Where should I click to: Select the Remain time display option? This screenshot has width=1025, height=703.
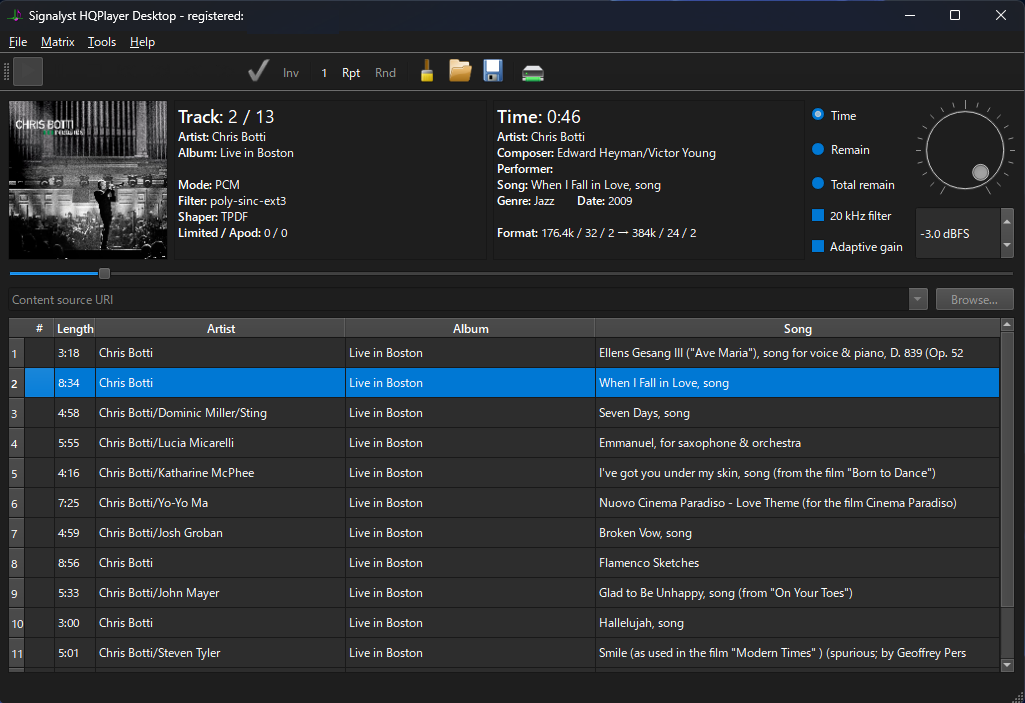tap(819, 150)
